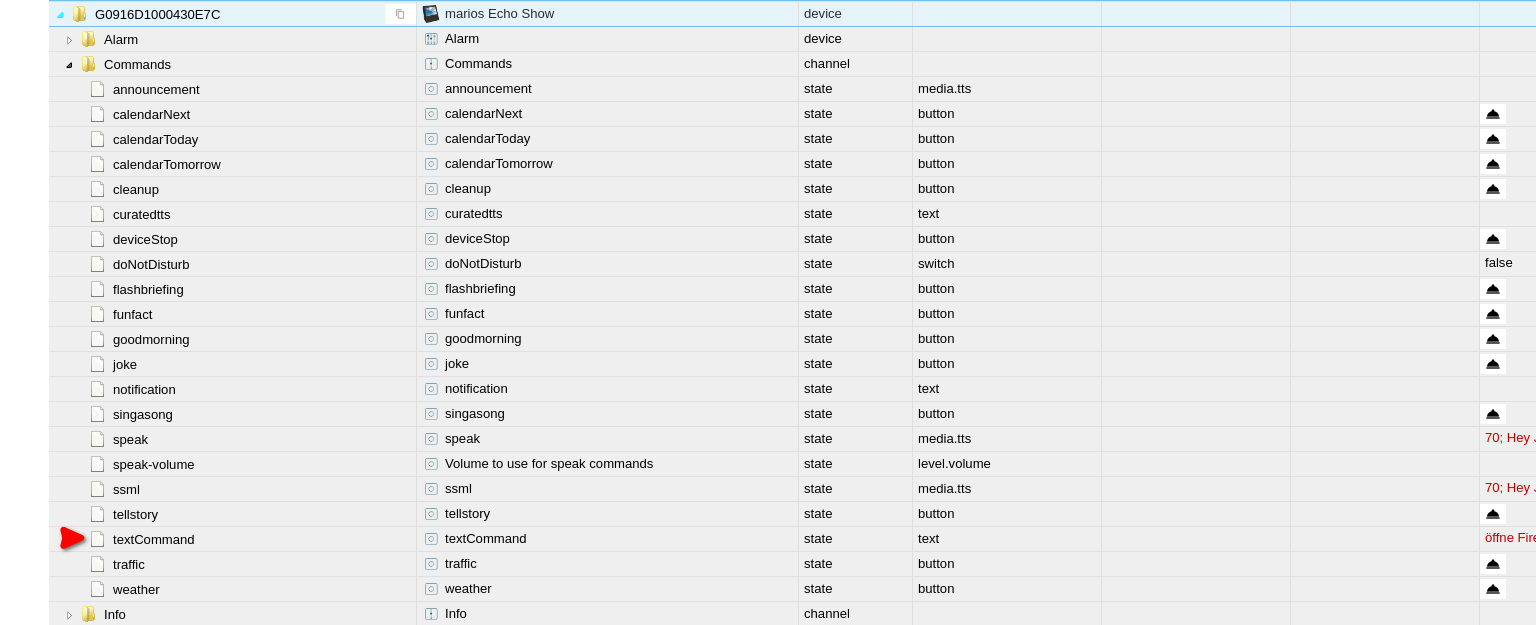Click the 'text' role of curatedtts
This screenshot has width=1536, height=625.
[928, 214]
